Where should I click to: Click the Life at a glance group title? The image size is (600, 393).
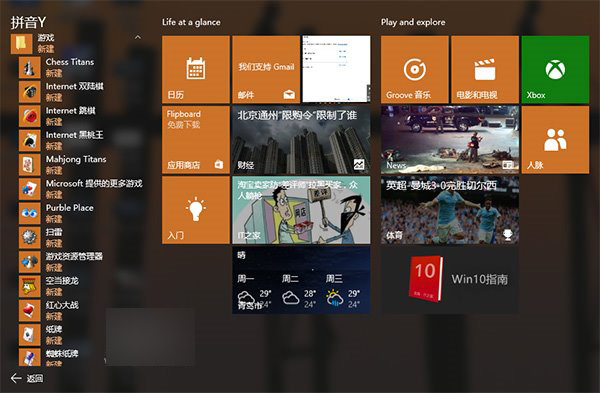pos(191,22)
